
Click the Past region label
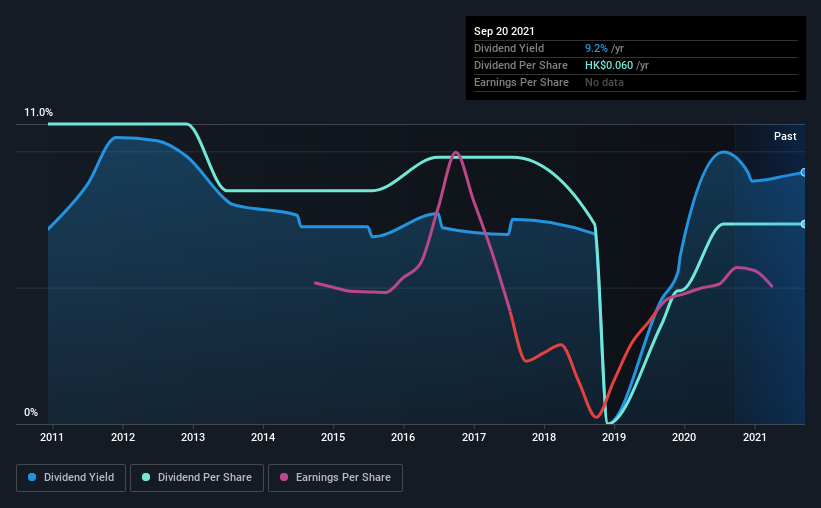tap(785, 136)
